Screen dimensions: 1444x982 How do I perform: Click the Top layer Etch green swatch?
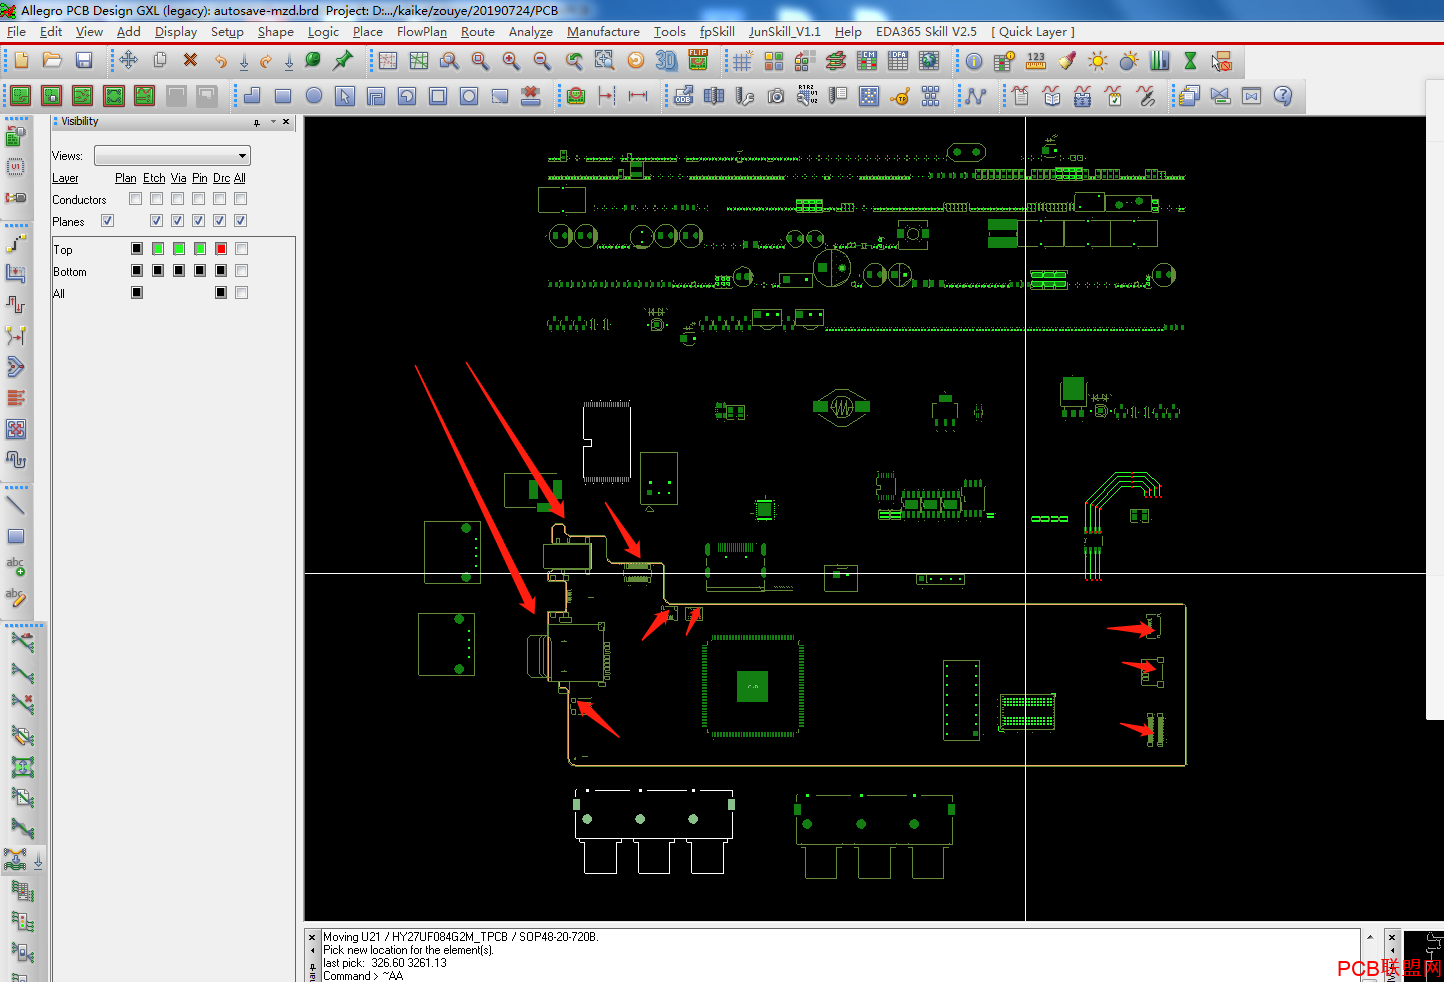pos(158,249)
